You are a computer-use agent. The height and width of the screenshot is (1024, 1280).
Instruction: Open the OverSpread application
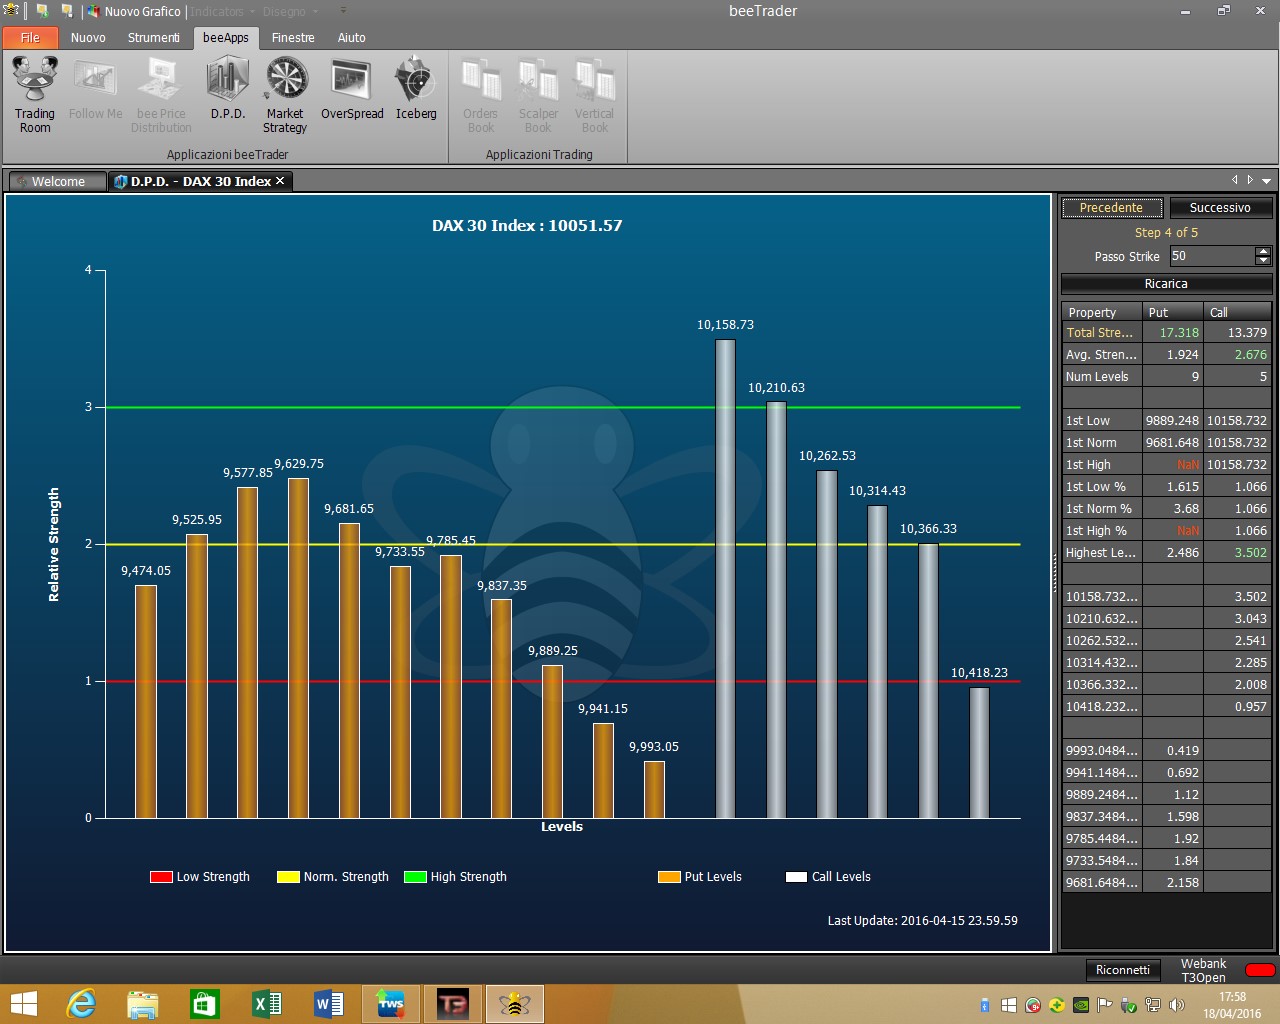coord(352,88)
